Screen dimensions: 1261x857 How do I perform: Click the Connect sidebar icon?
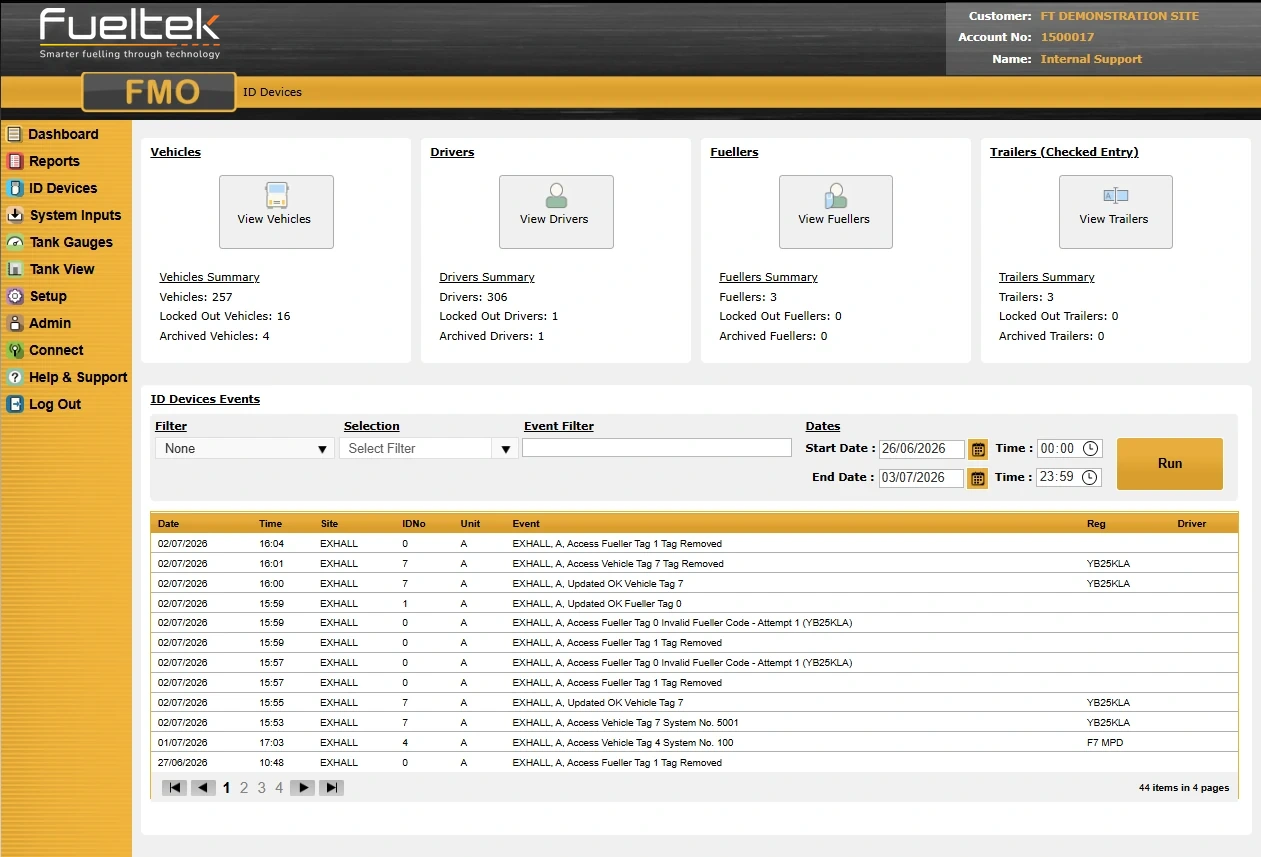[x=14, y=350]
